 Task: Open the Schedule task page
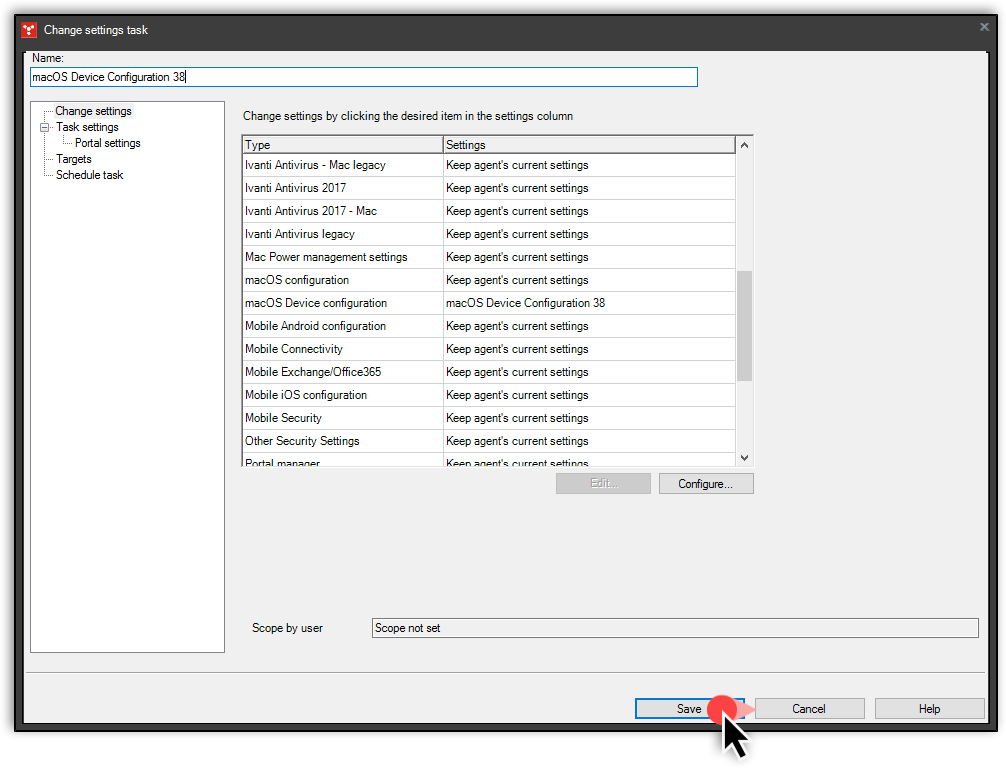tap(89, 174)
